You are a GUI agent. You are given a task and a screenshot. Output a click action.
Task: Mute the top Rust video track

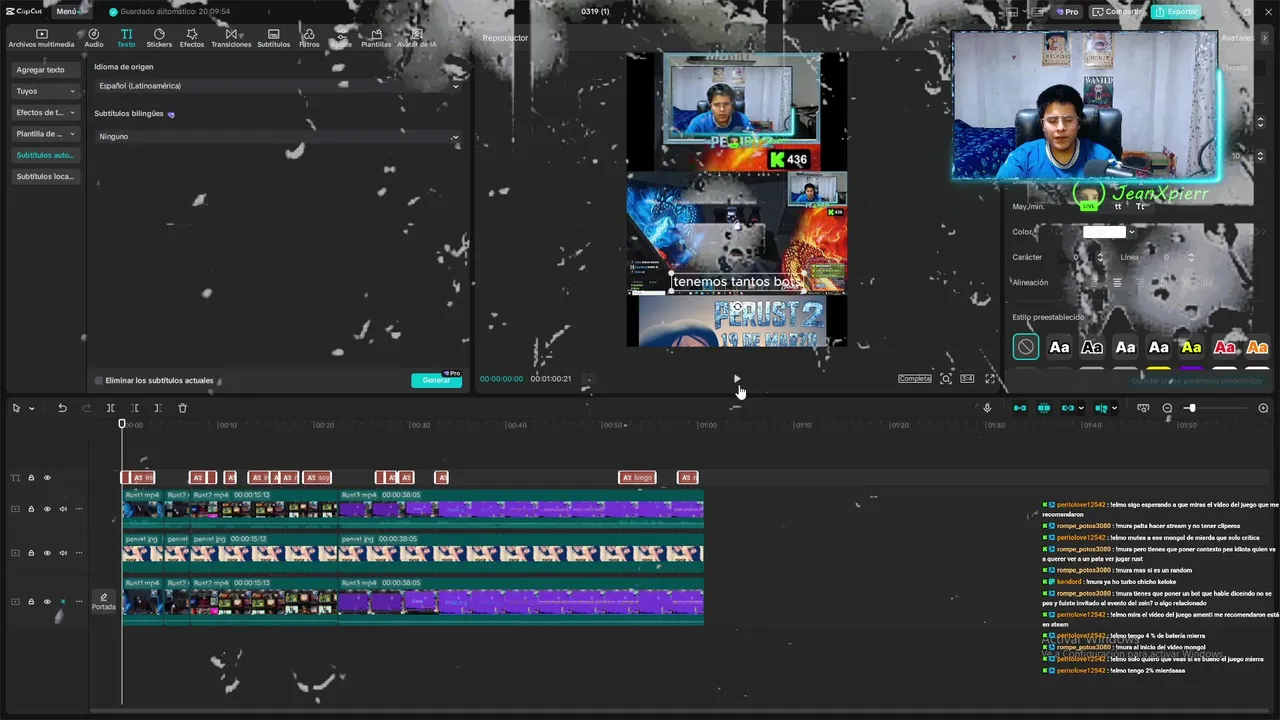click(x=63, y=509)
